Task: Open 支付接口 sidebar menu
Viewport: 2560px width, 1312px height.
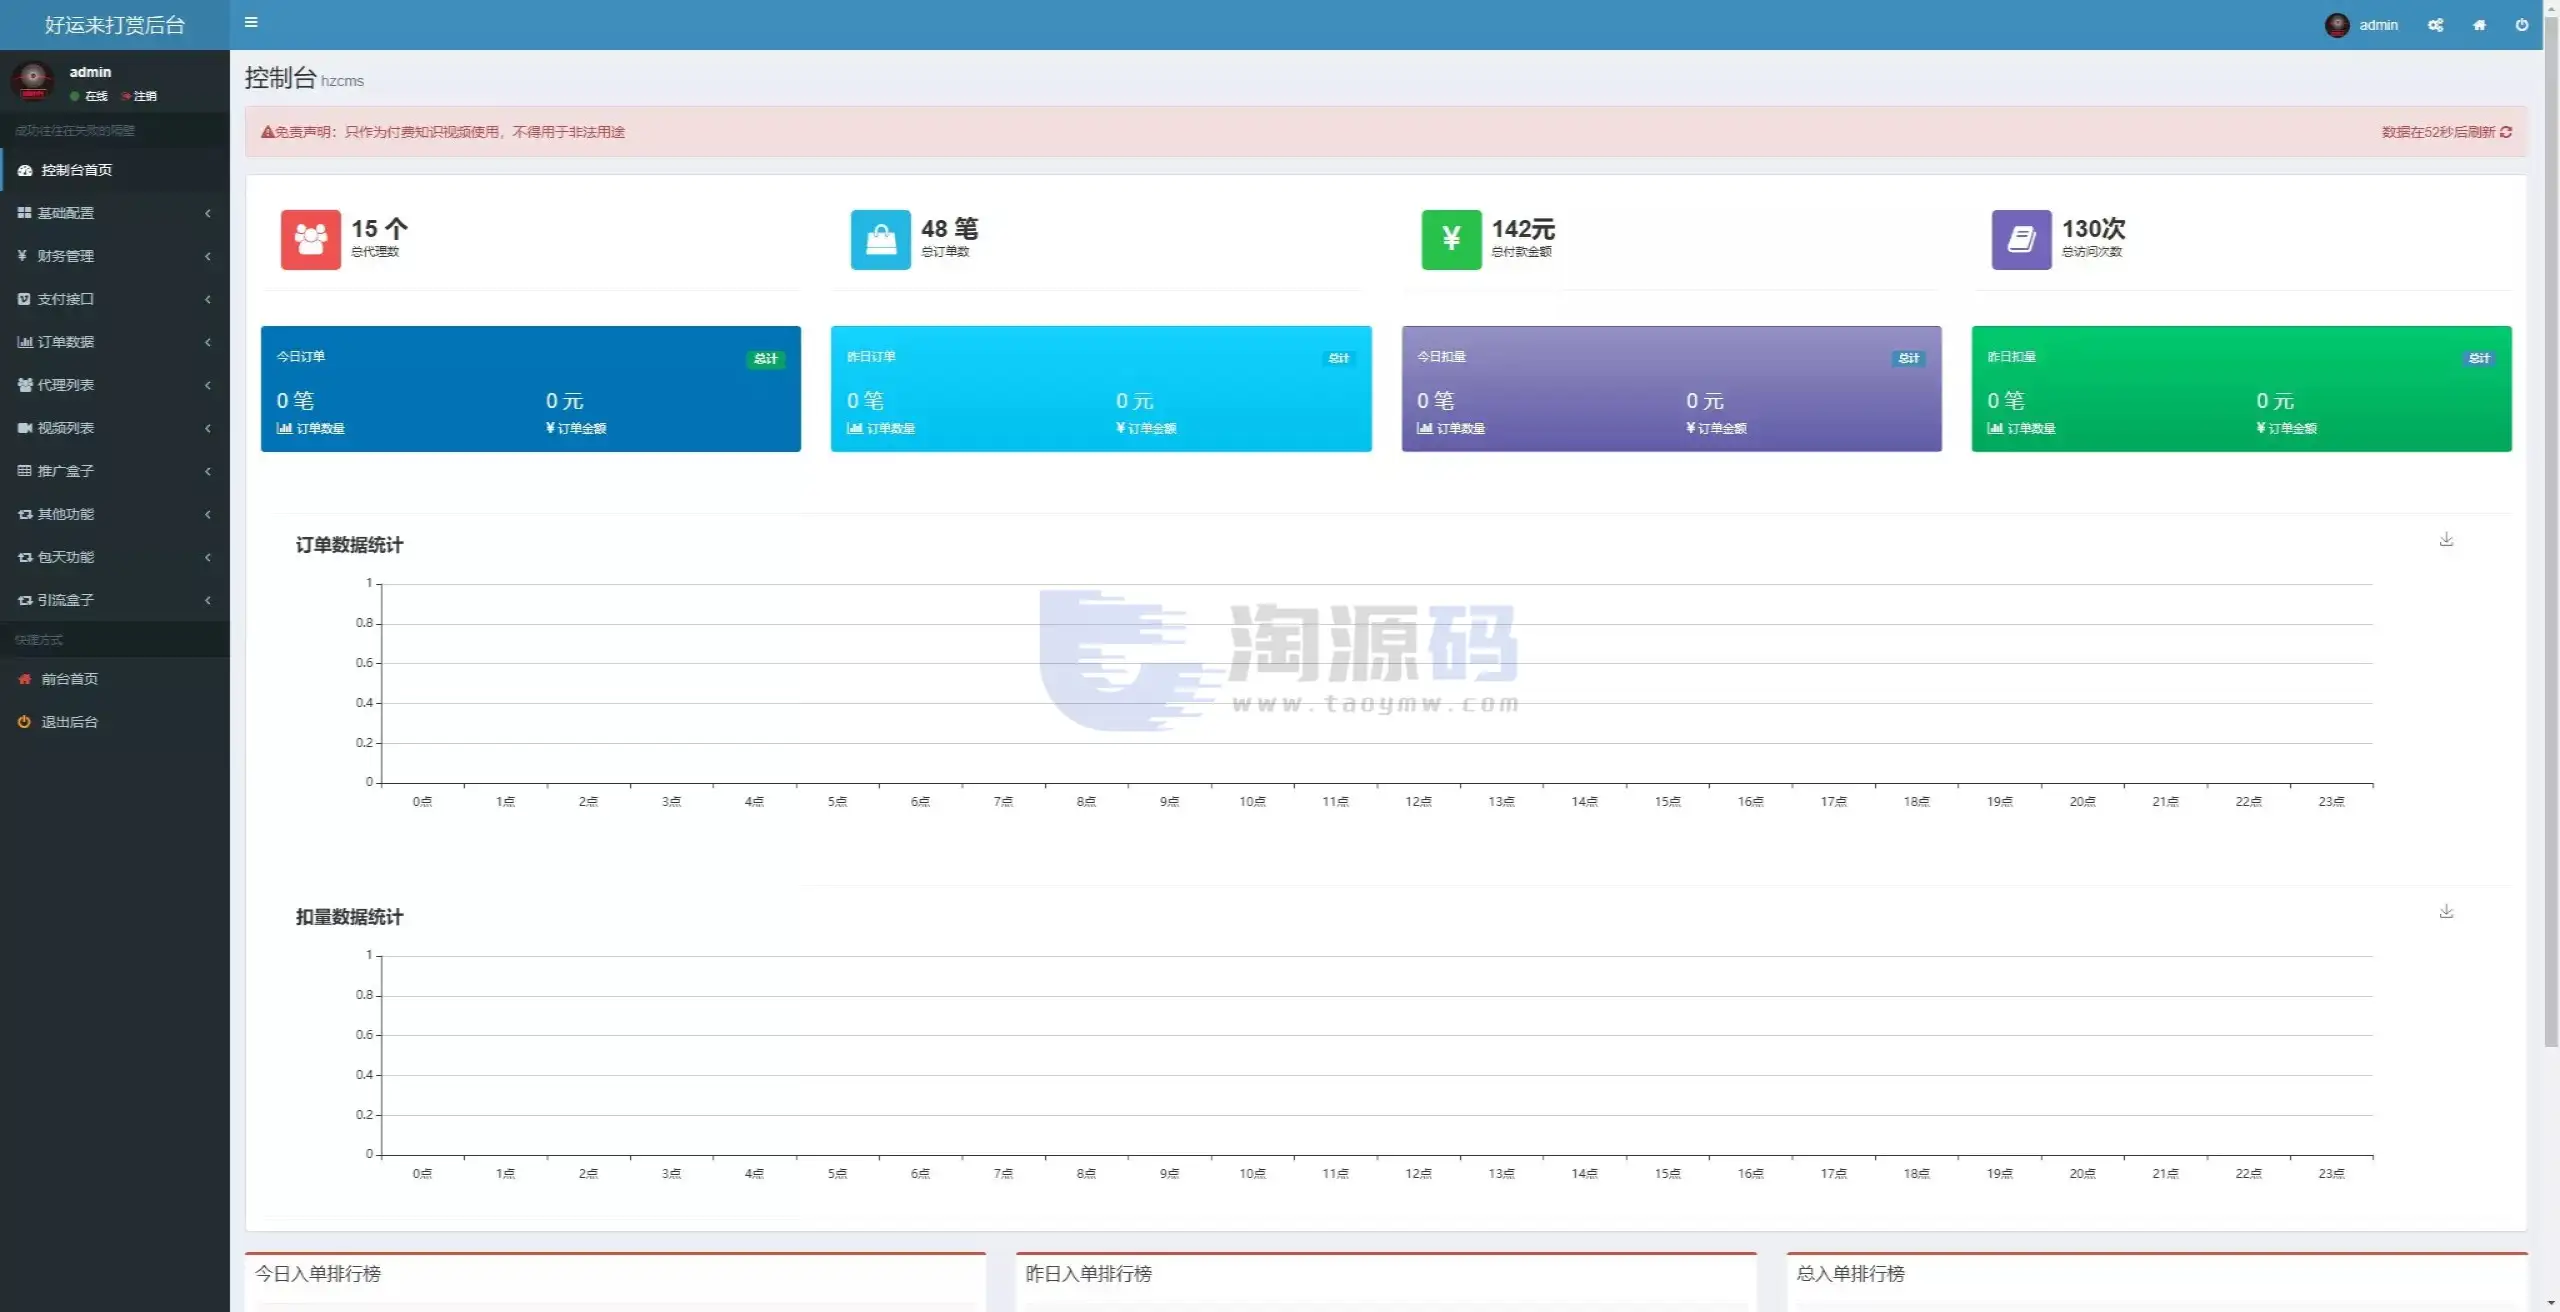Action: [x=115, y=299]
